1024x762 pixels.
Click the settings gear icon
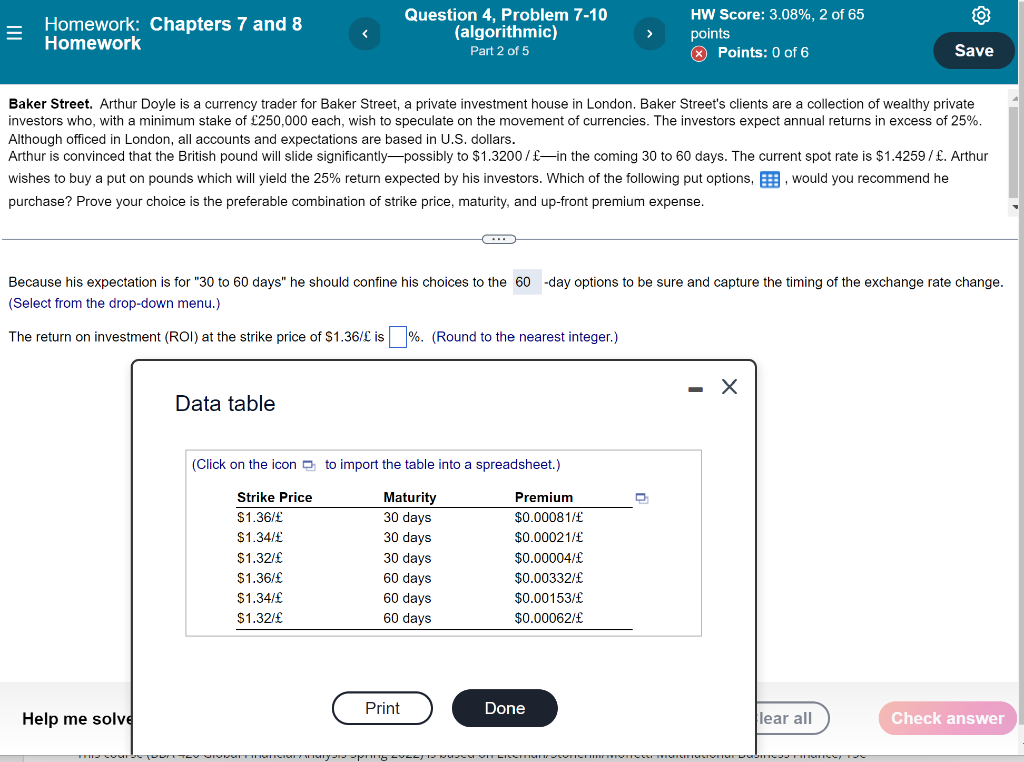(981, 15)
